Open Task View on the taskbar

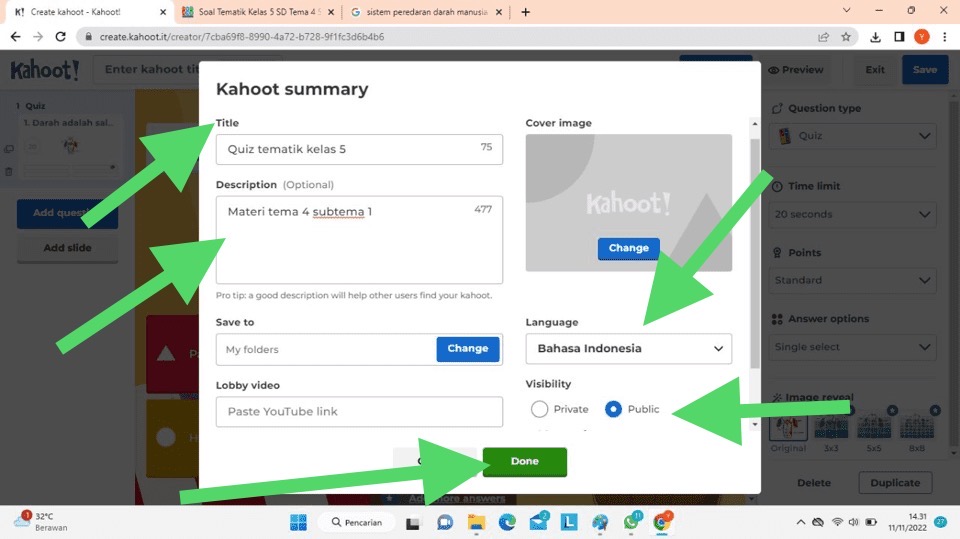(x=413, y=522)
